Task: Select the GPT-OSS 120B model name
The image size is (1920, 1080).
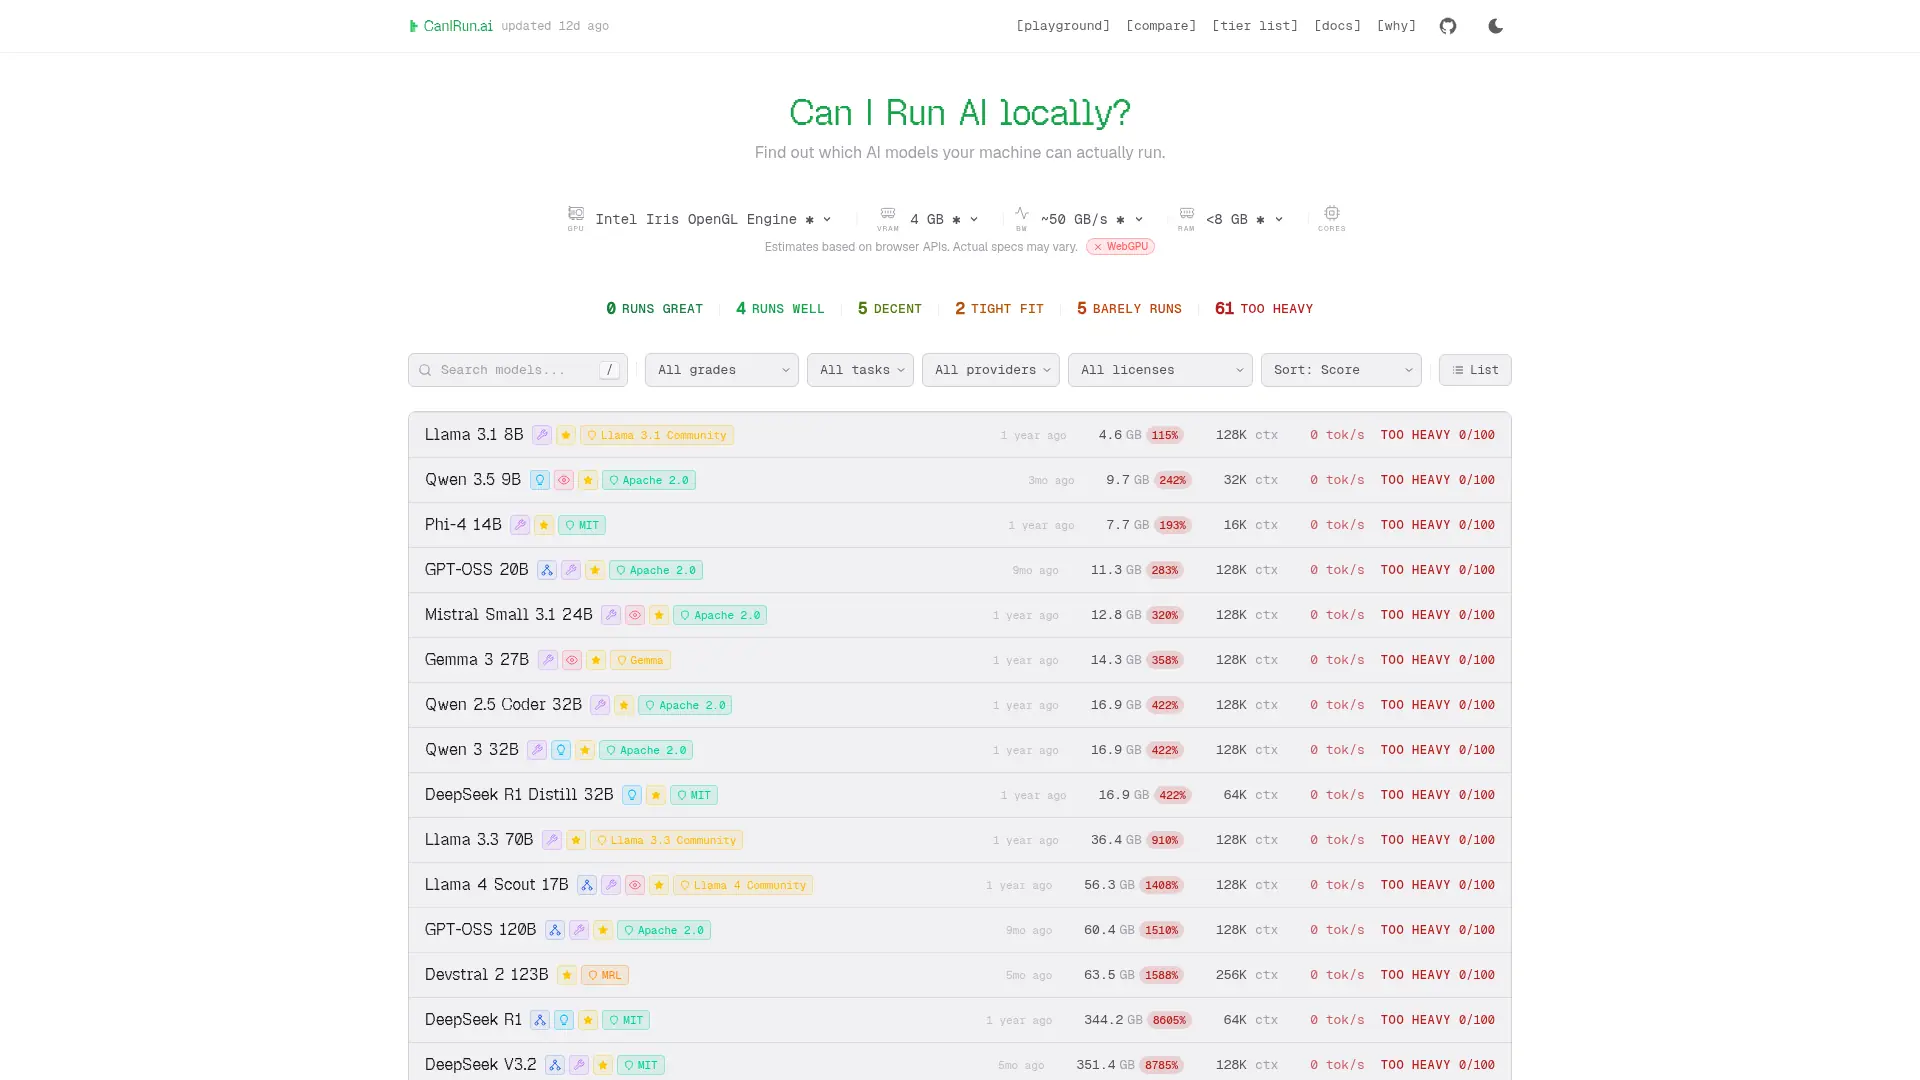Action: click(481, 929)
